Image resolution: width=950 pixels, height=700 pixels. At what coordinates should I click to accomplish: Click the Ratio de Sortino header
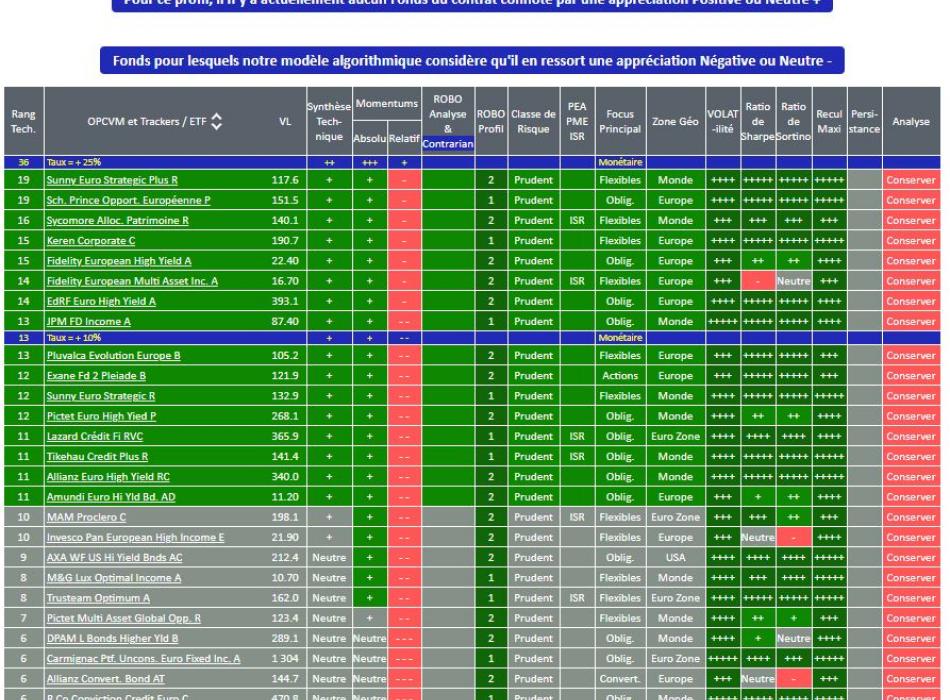(793, 121)
